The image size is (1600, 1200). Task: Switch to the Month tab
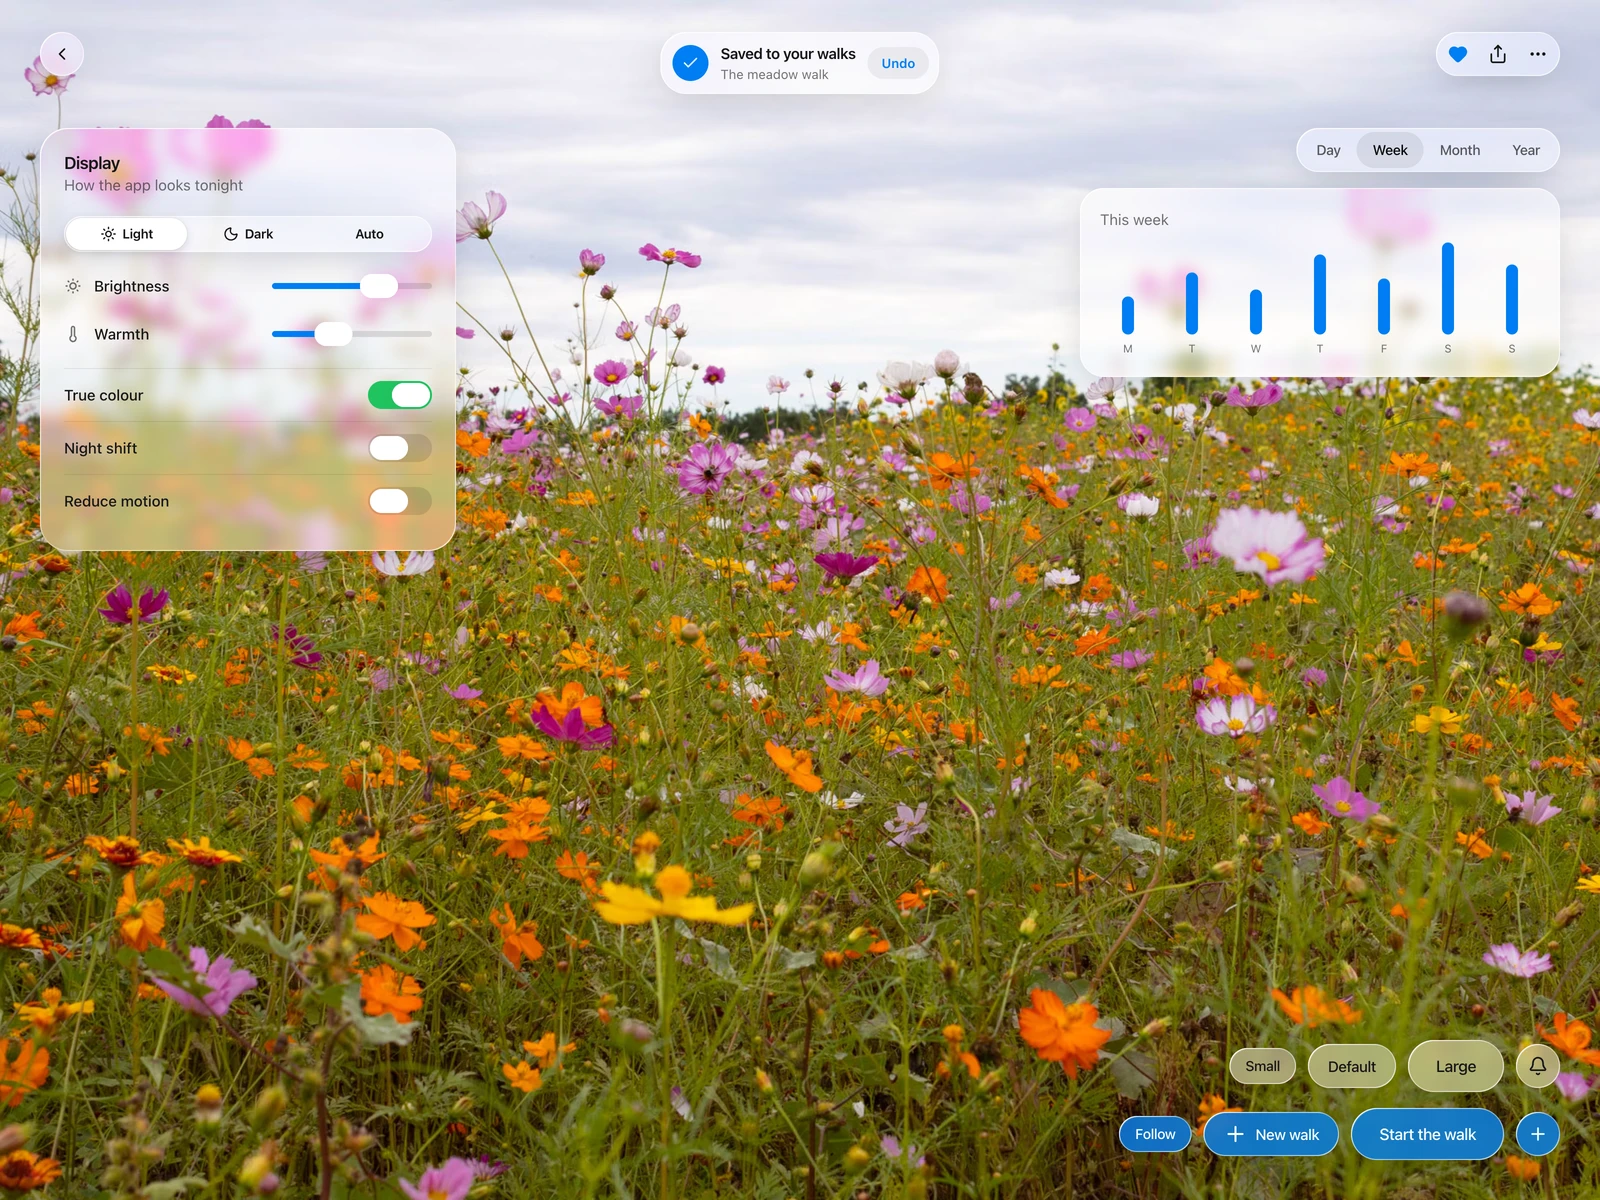1460,150
